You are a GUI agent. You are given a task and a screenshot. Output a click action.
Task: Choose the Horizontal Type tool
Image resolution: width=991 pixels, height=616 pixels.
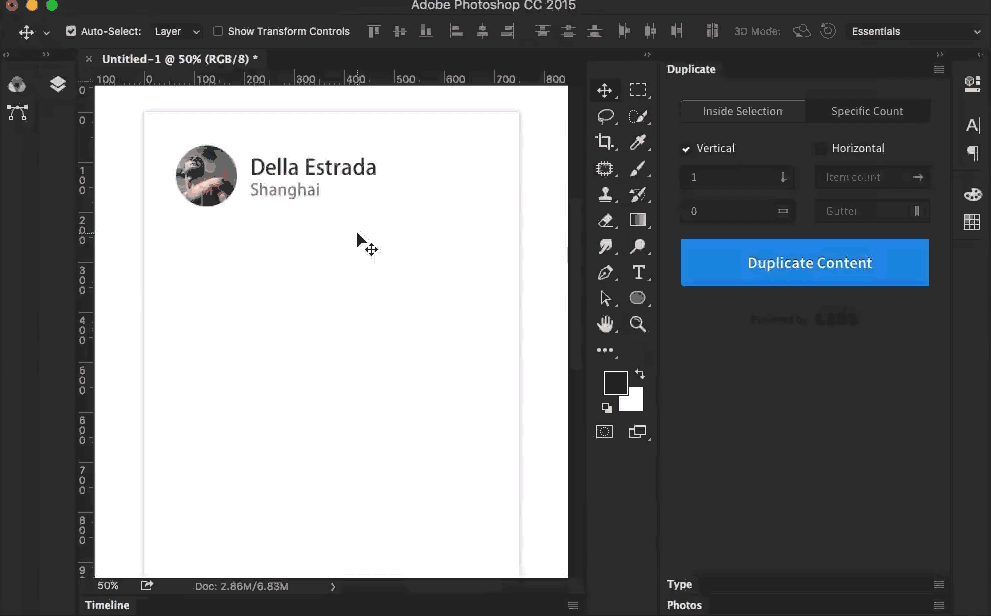[638, 272]
